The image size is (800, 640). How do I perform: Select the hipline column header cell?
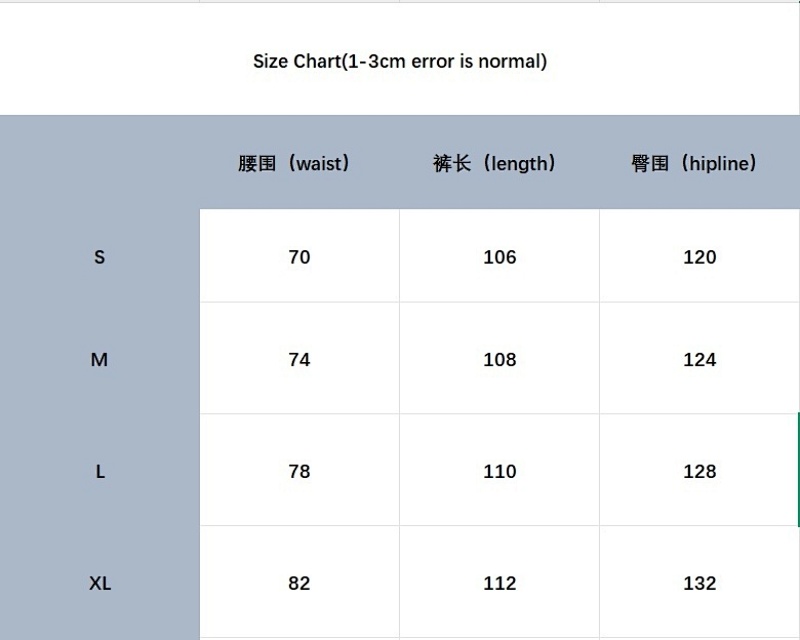tap(699, 163)
